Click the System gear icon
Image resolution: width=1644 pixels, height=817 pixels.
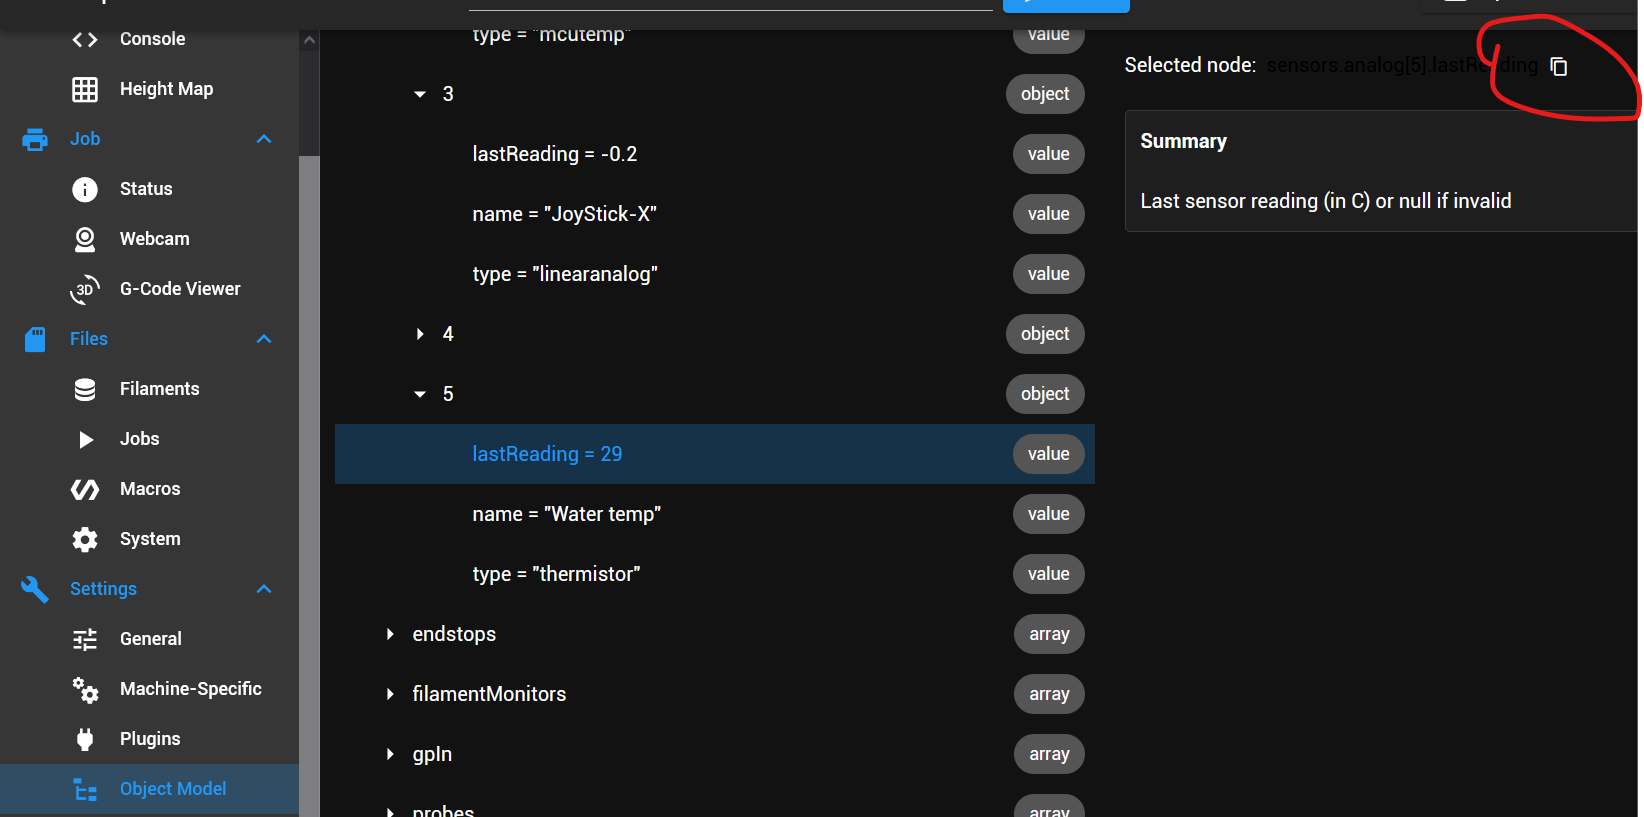[x=85, y=539]
